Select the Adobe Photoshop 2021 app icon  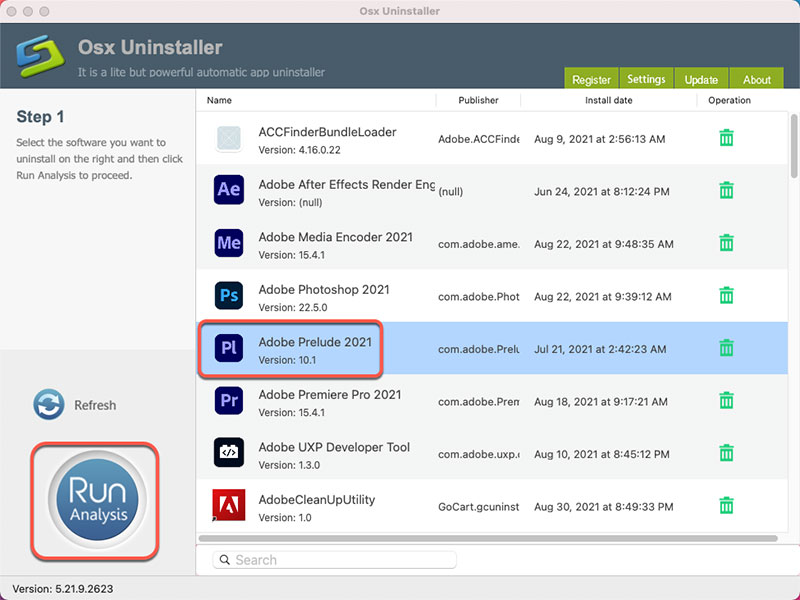[x=228, y=295]
